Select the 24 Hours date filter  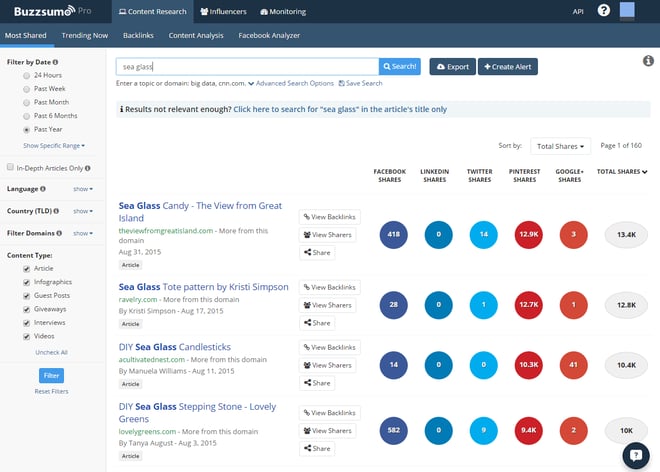(27, 76)
